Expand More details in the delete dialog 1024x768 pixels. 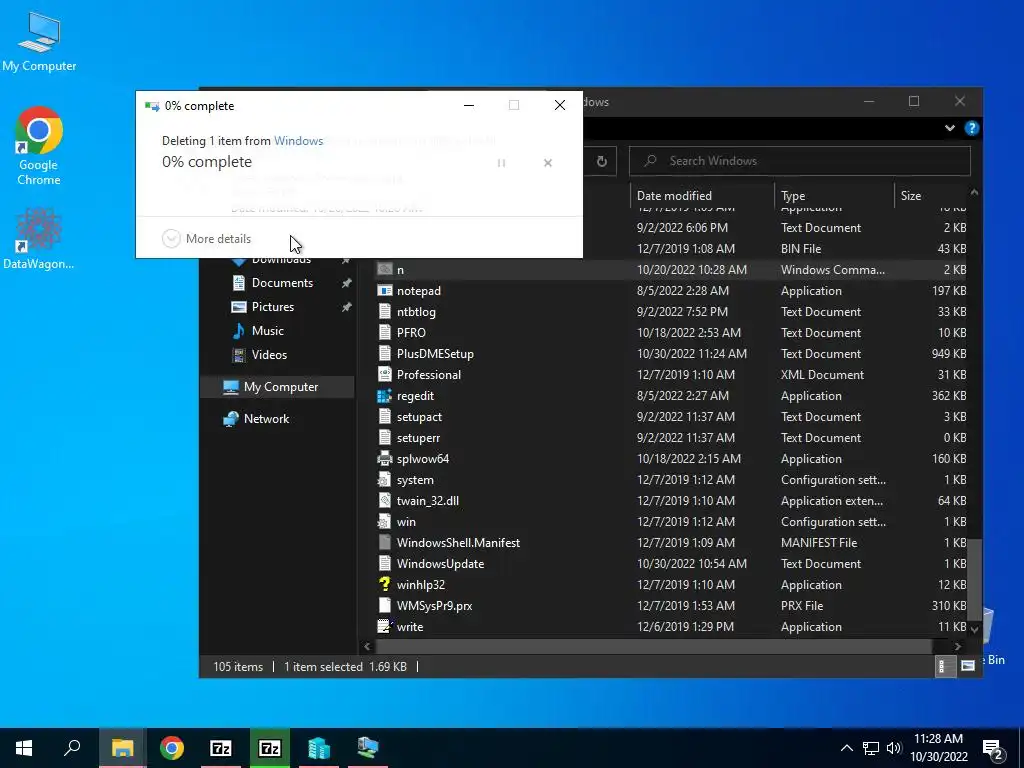coord(206,238)
